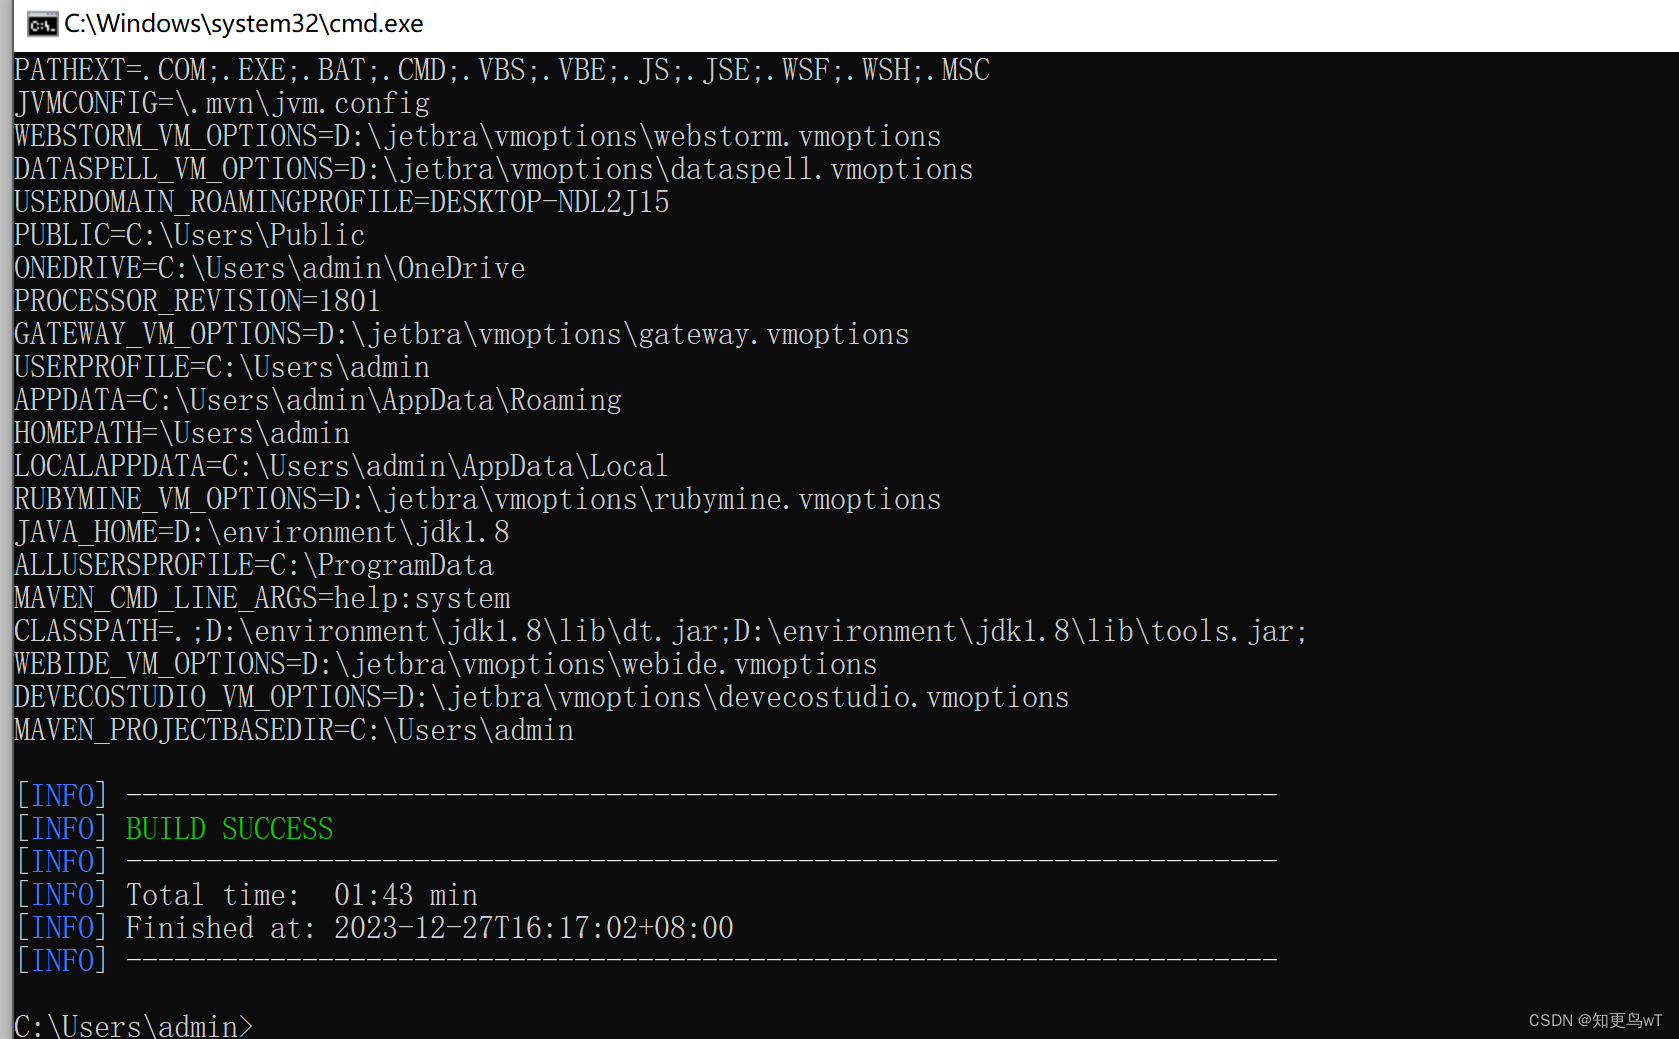This screenshot has width=1679, height=1039.
Task: Click the JAVA_HOME environment variable line
Action: tap(261, 532)
